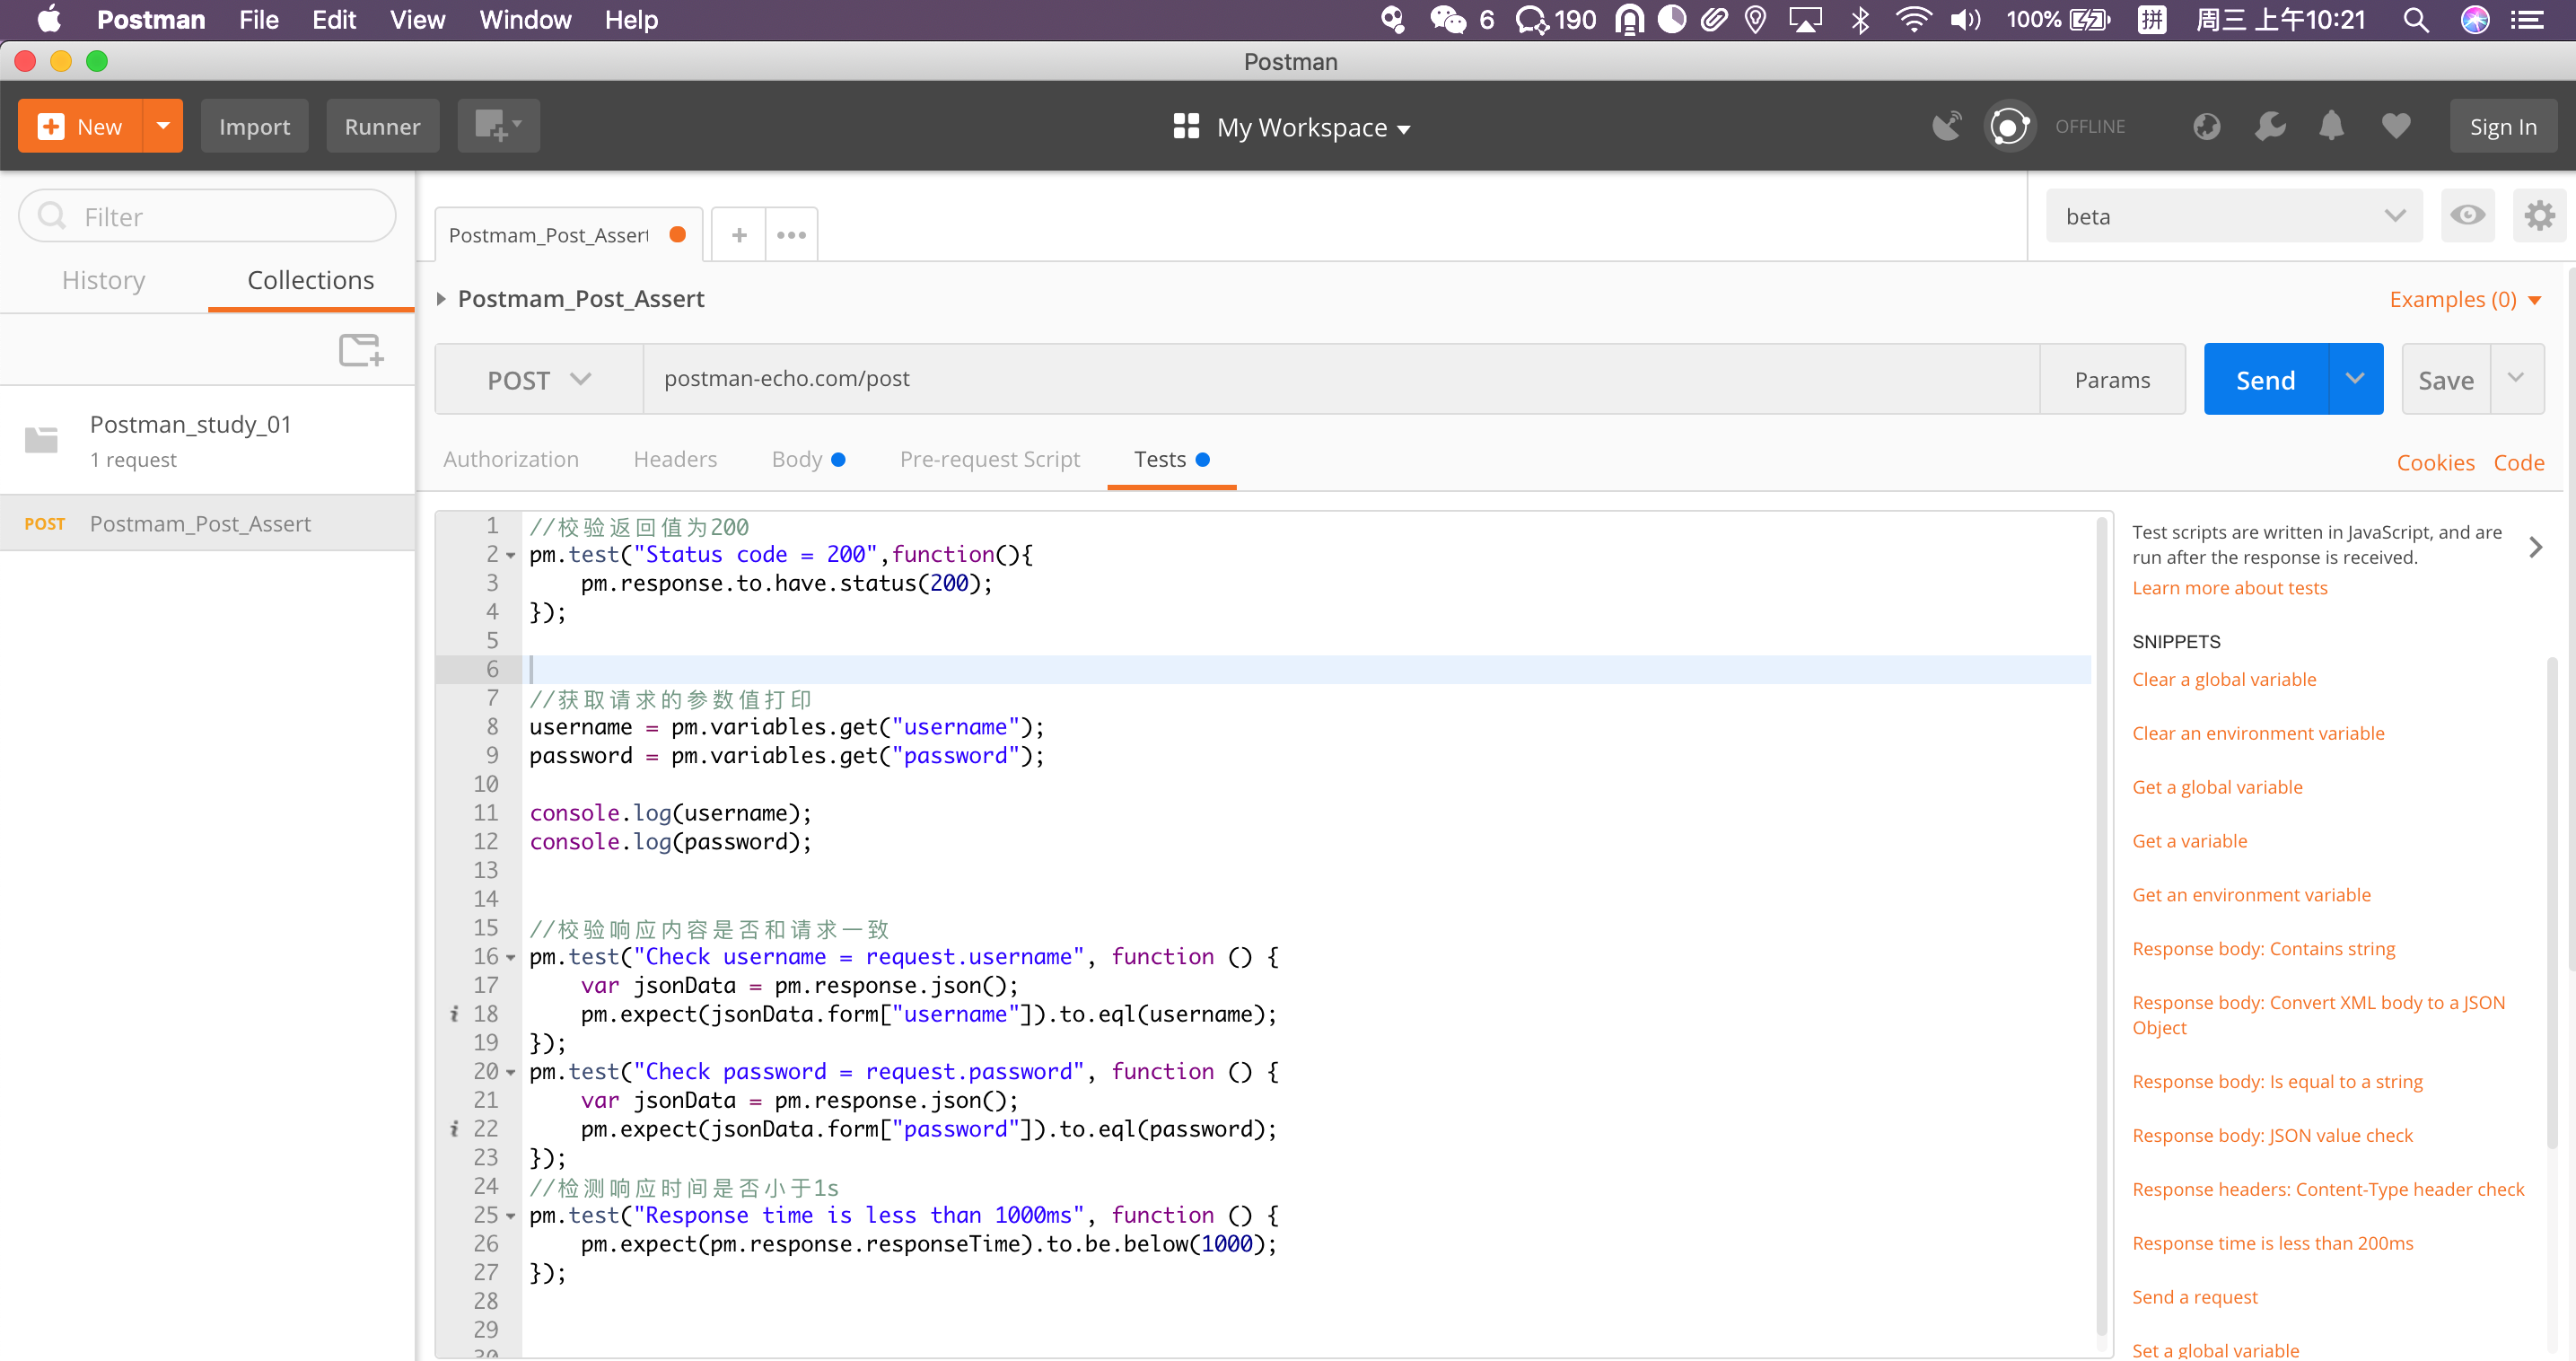The height and width of the screenshot is (1361, 2576).
Task: Open the POST method dropdown
Action: 539,380
